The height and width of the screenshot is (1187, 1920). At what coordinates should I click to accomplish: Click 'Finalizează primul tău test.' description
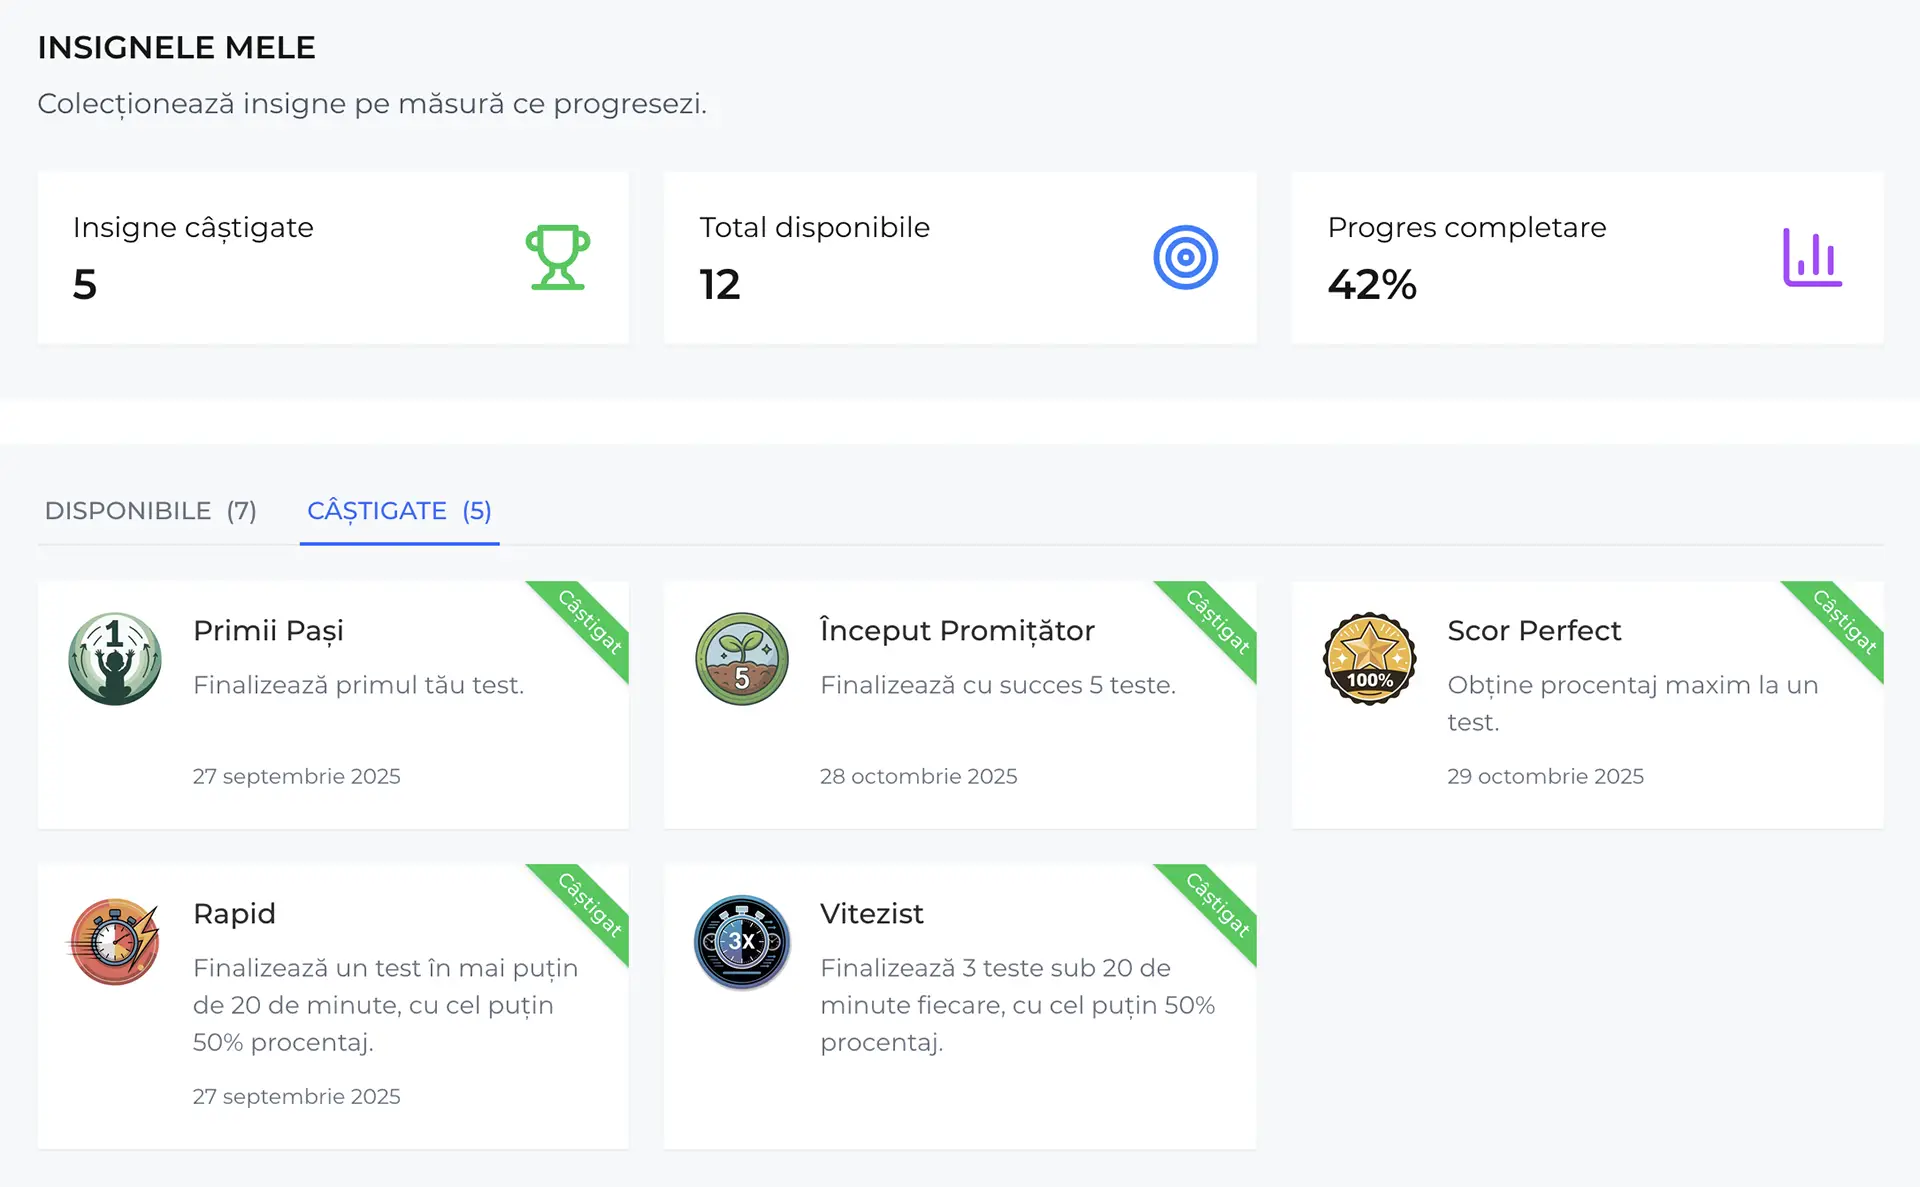[358, 686]
